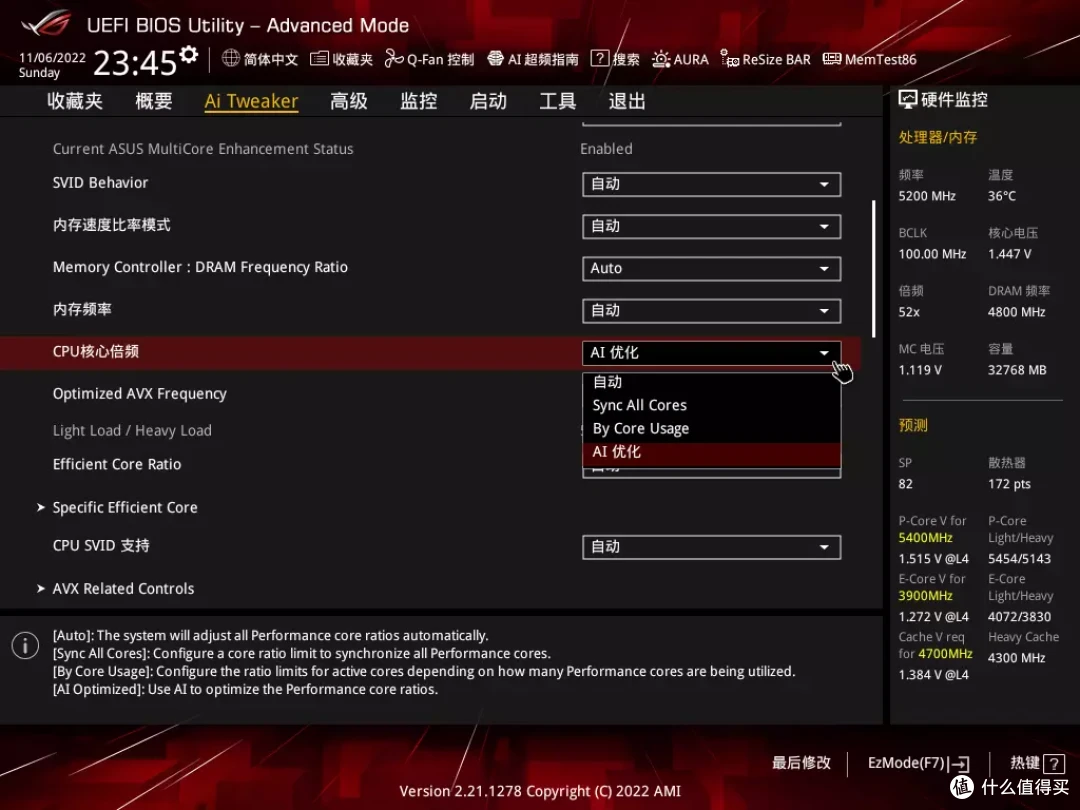Viewport: 1080px width, 810px height.
Task: Click Version 2.21.1278 copyright text
Action: point(540,791)
